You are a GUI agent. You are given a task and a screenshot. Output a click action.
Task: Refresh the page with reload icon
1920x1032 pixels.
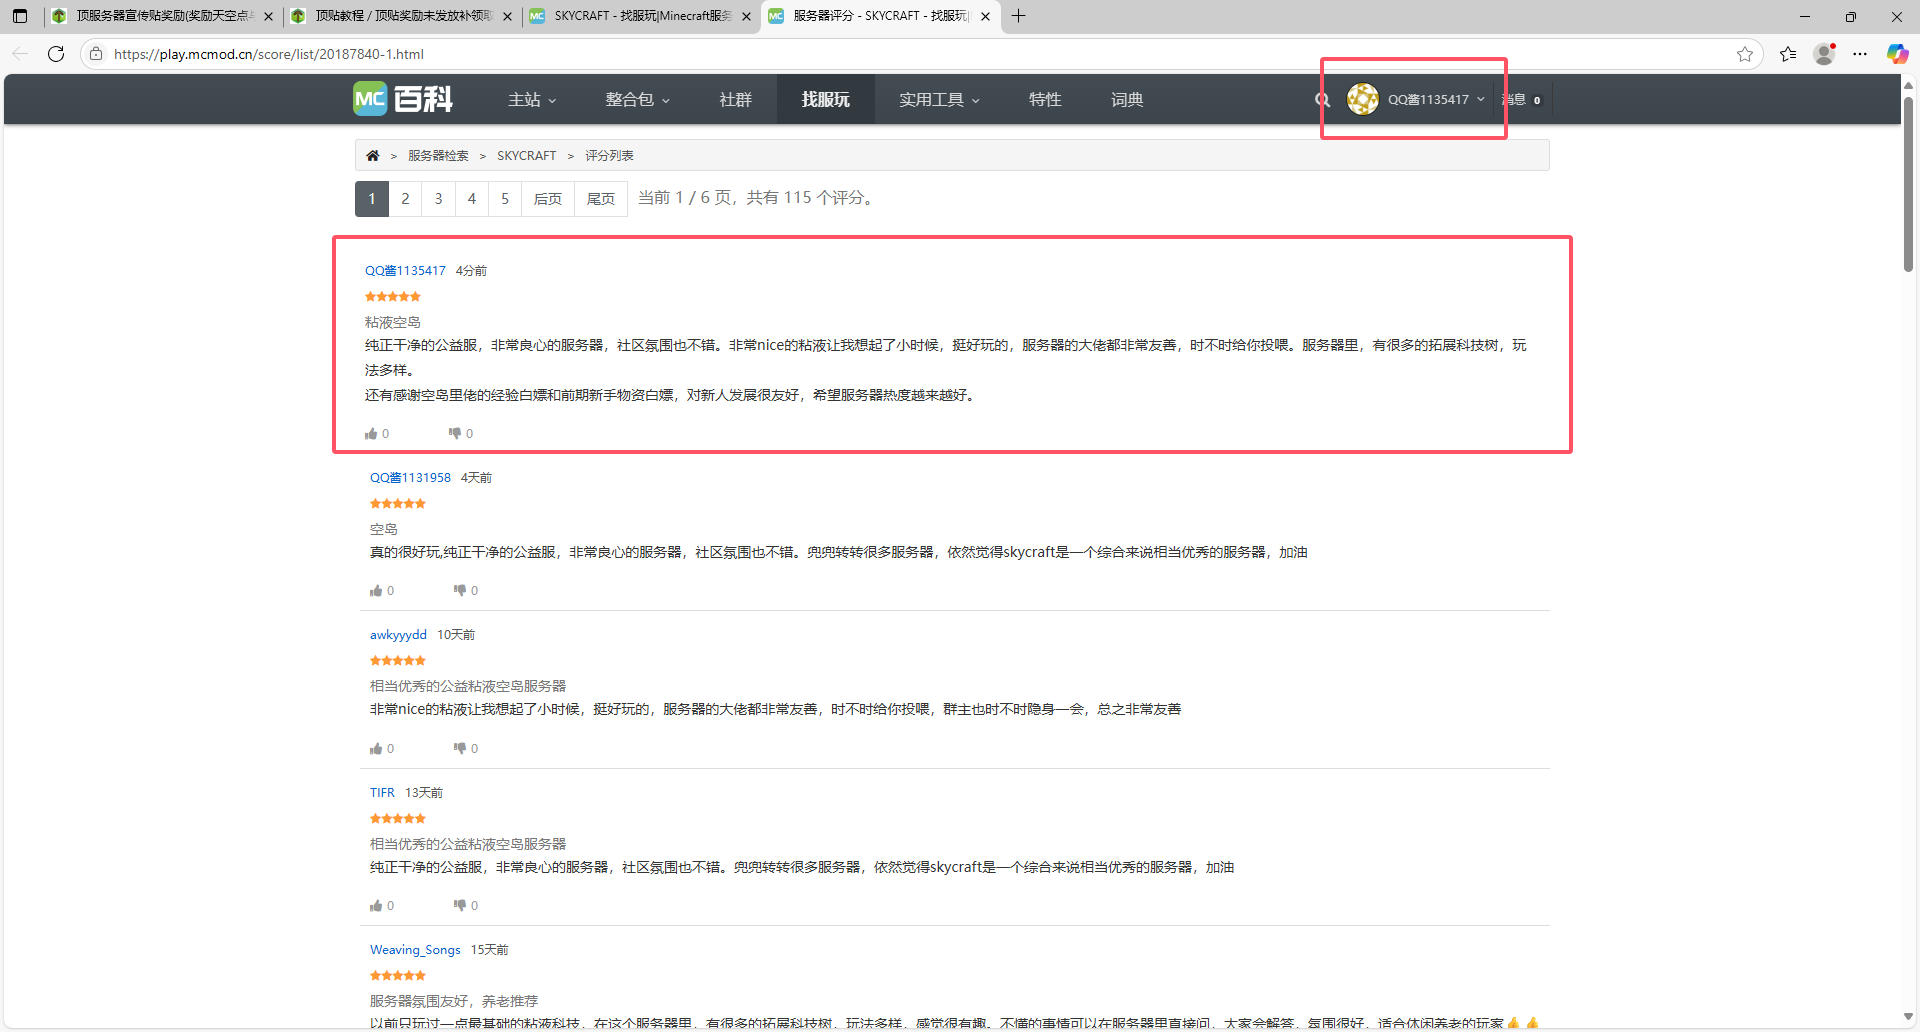[56, 54]
